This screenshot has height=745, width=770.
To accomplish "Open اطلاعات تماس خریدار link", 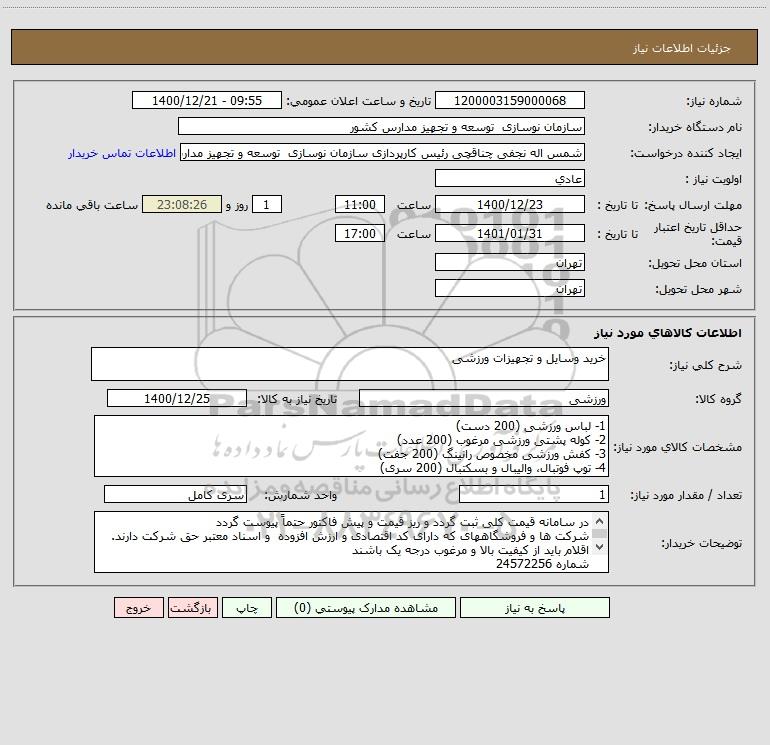I will (x=122, y=153).
